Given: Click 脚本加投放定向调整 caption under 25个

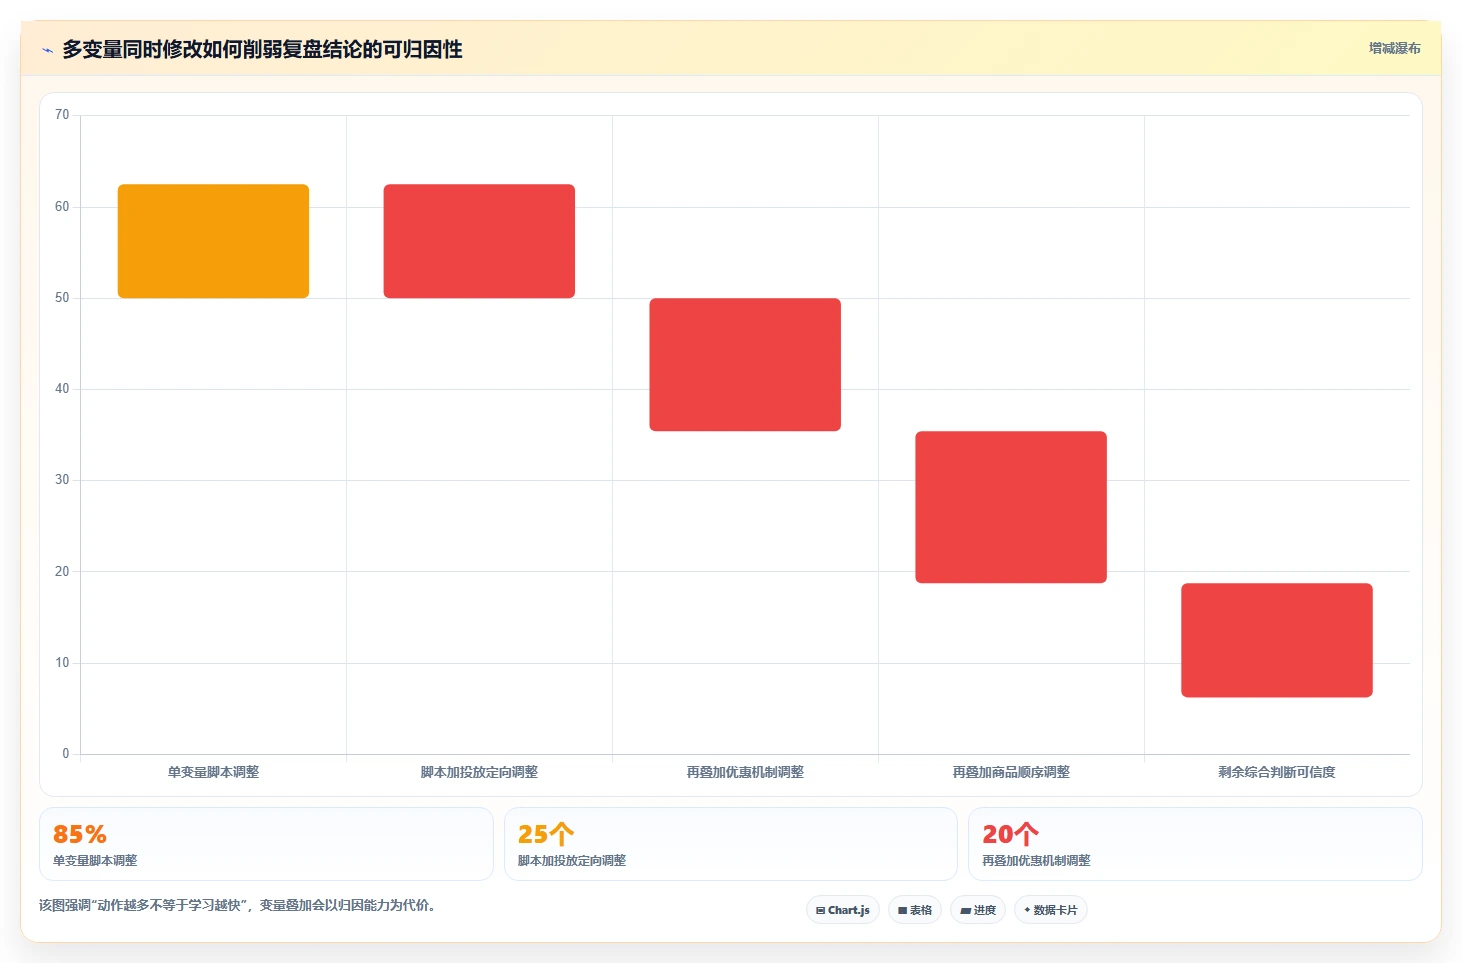Looking at the screenshot, I should point(572,861).
